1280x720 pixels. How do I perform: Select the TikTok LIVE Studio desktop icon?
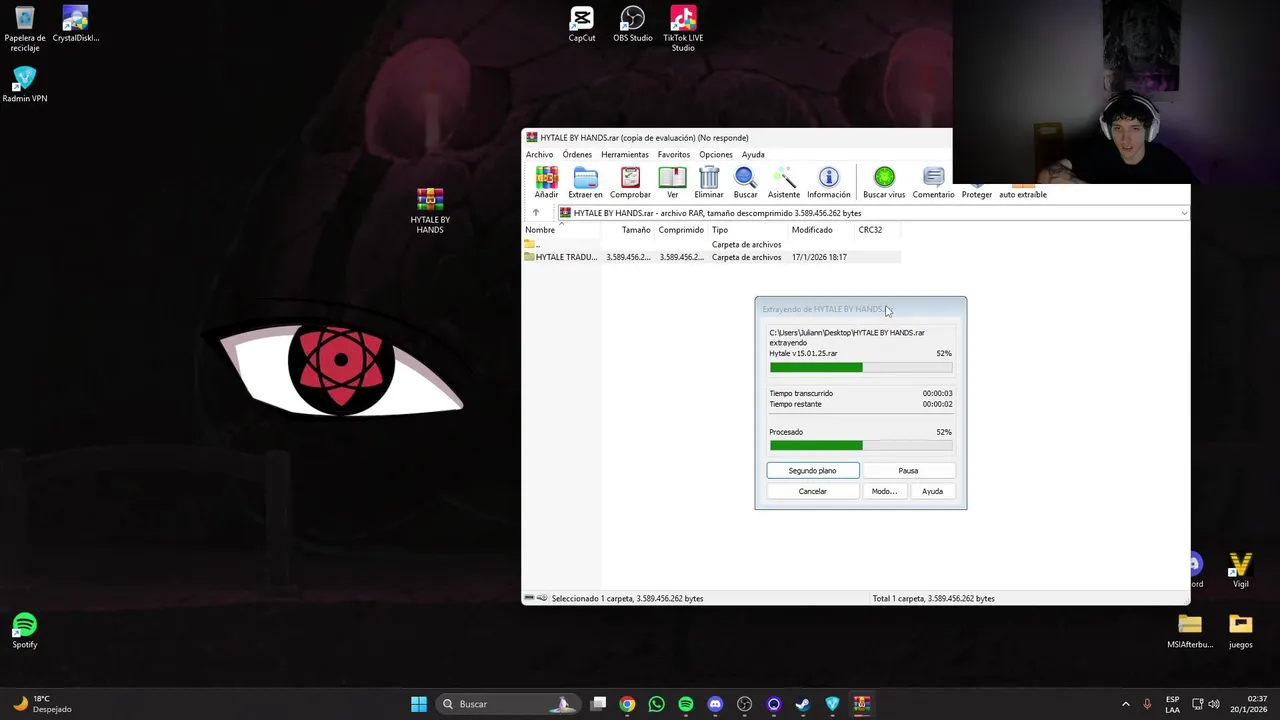(683, 29)
